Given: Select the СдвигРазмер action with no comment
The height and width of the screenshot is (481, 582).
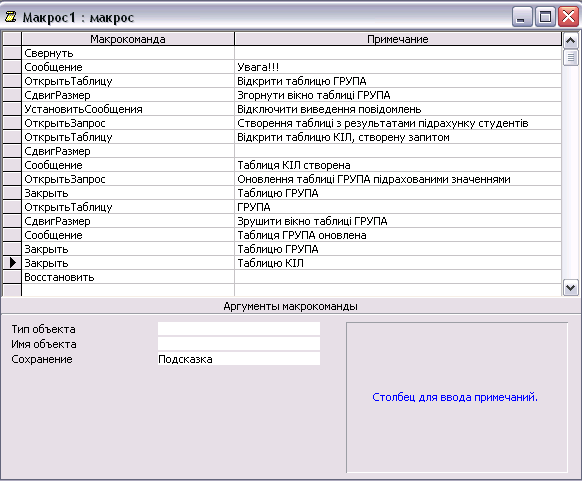Looking at the screenshot, I should tap(128, 151).
